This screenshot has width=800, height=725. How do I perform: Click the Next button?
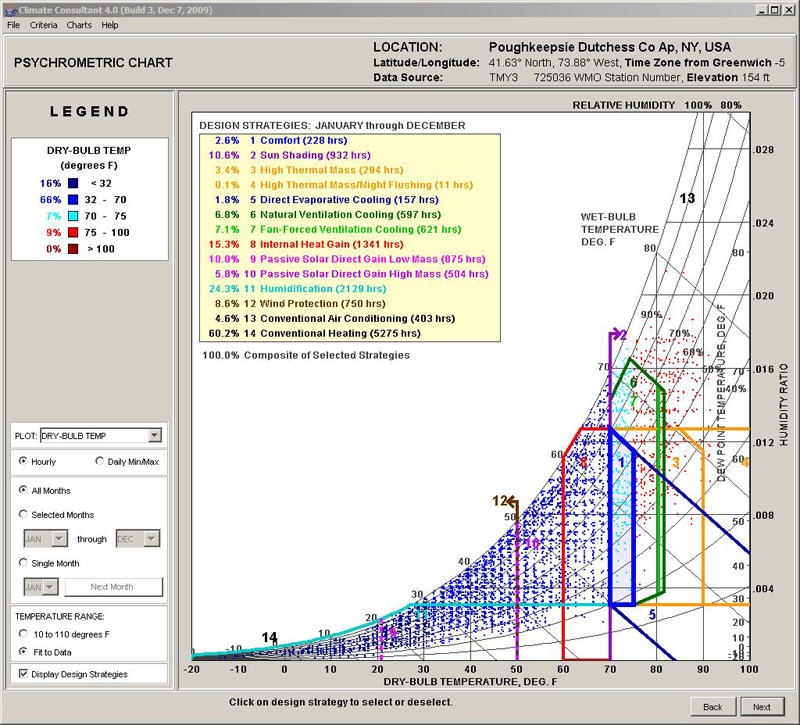point(761,706)
